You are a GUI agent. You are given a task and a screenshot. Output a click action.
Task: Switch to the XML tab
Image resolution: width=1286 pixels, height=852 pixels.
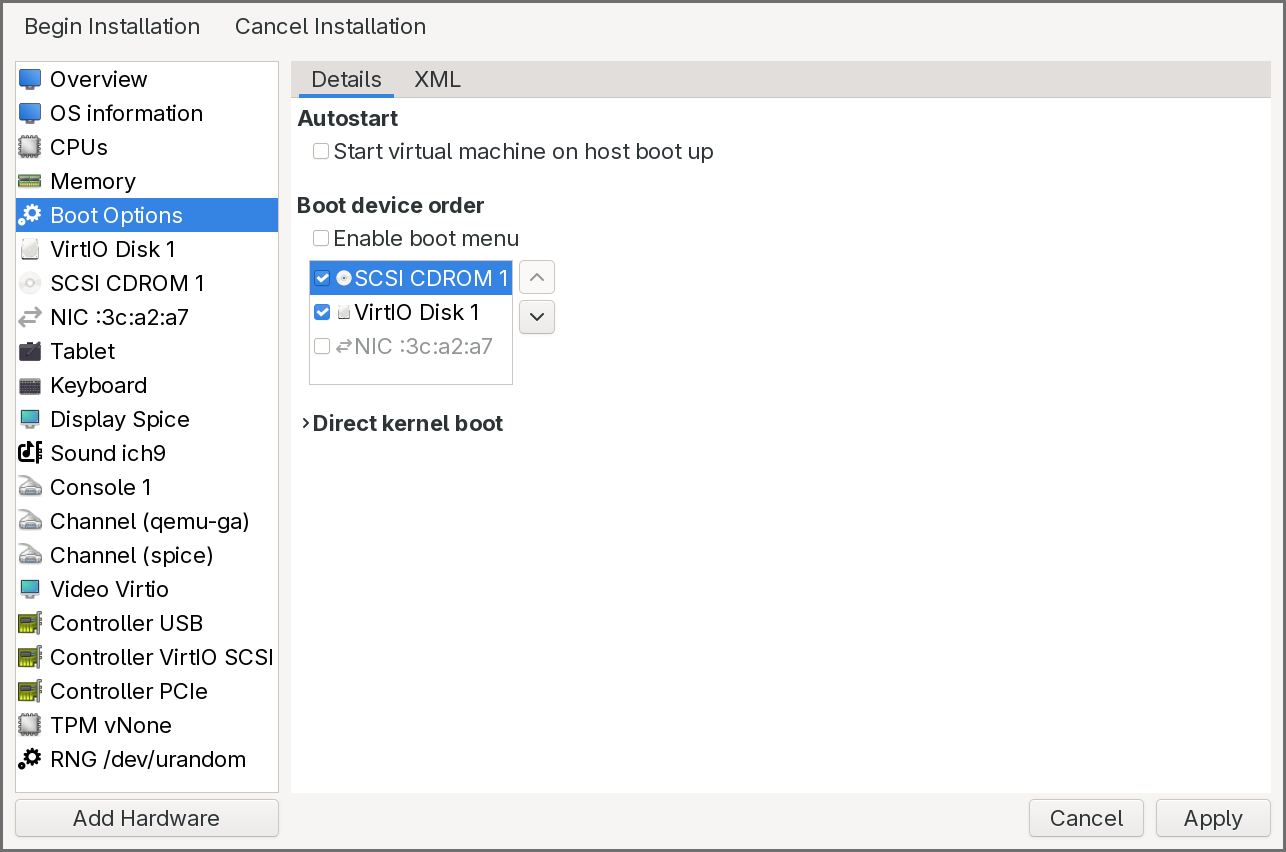[x=437, y=80]
